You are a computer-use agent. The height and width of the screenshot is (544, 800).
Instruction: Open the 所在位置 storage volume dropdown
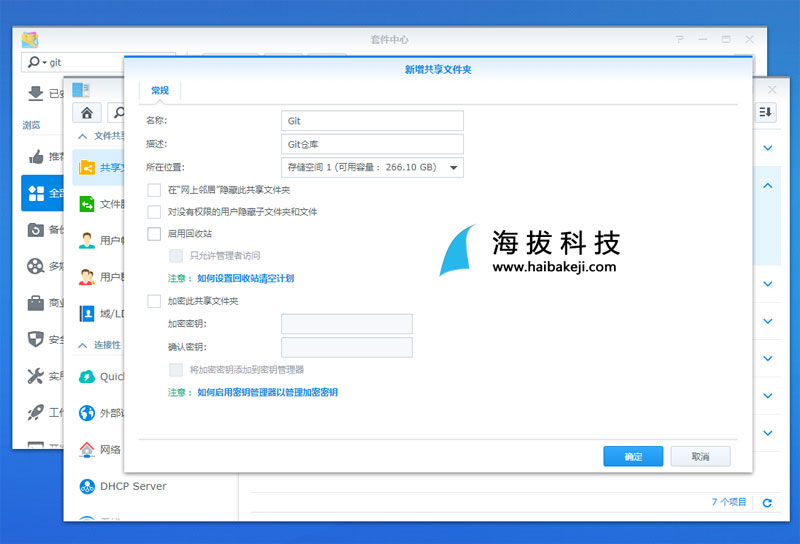point(372,167)
